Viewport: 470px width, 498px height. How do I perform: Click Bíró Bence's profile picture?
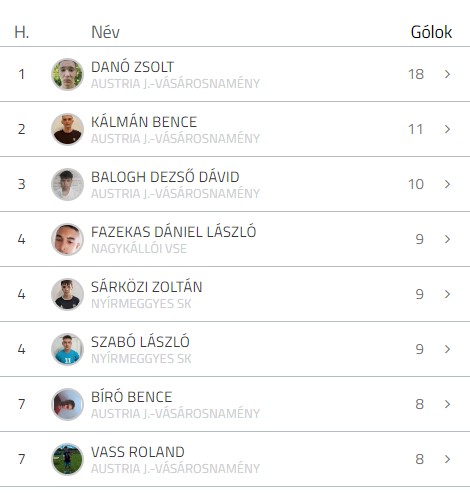(x=67, y=404)
